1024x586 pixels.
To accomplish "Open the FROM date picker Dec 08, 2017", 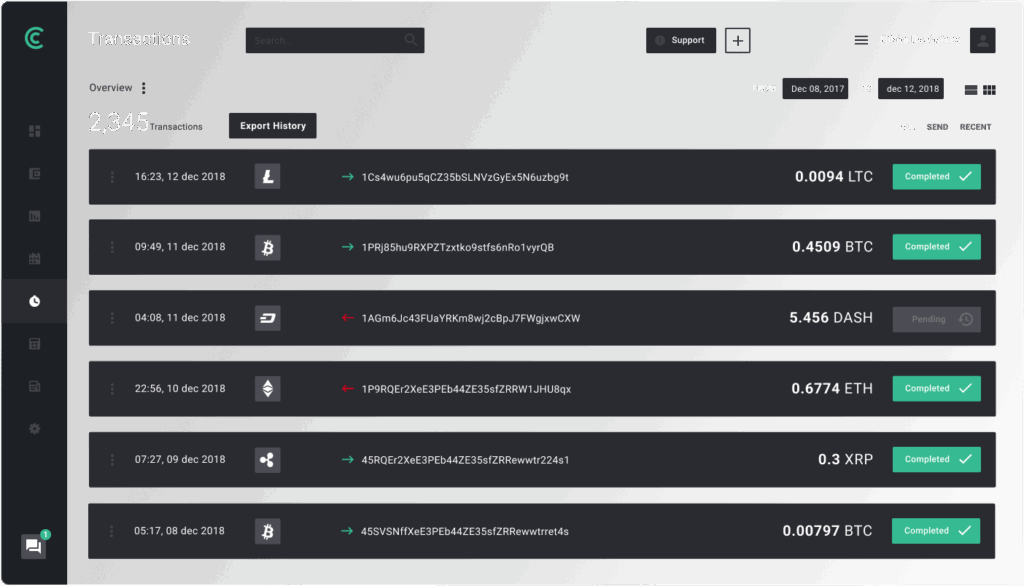I will [x=816, y=89].
